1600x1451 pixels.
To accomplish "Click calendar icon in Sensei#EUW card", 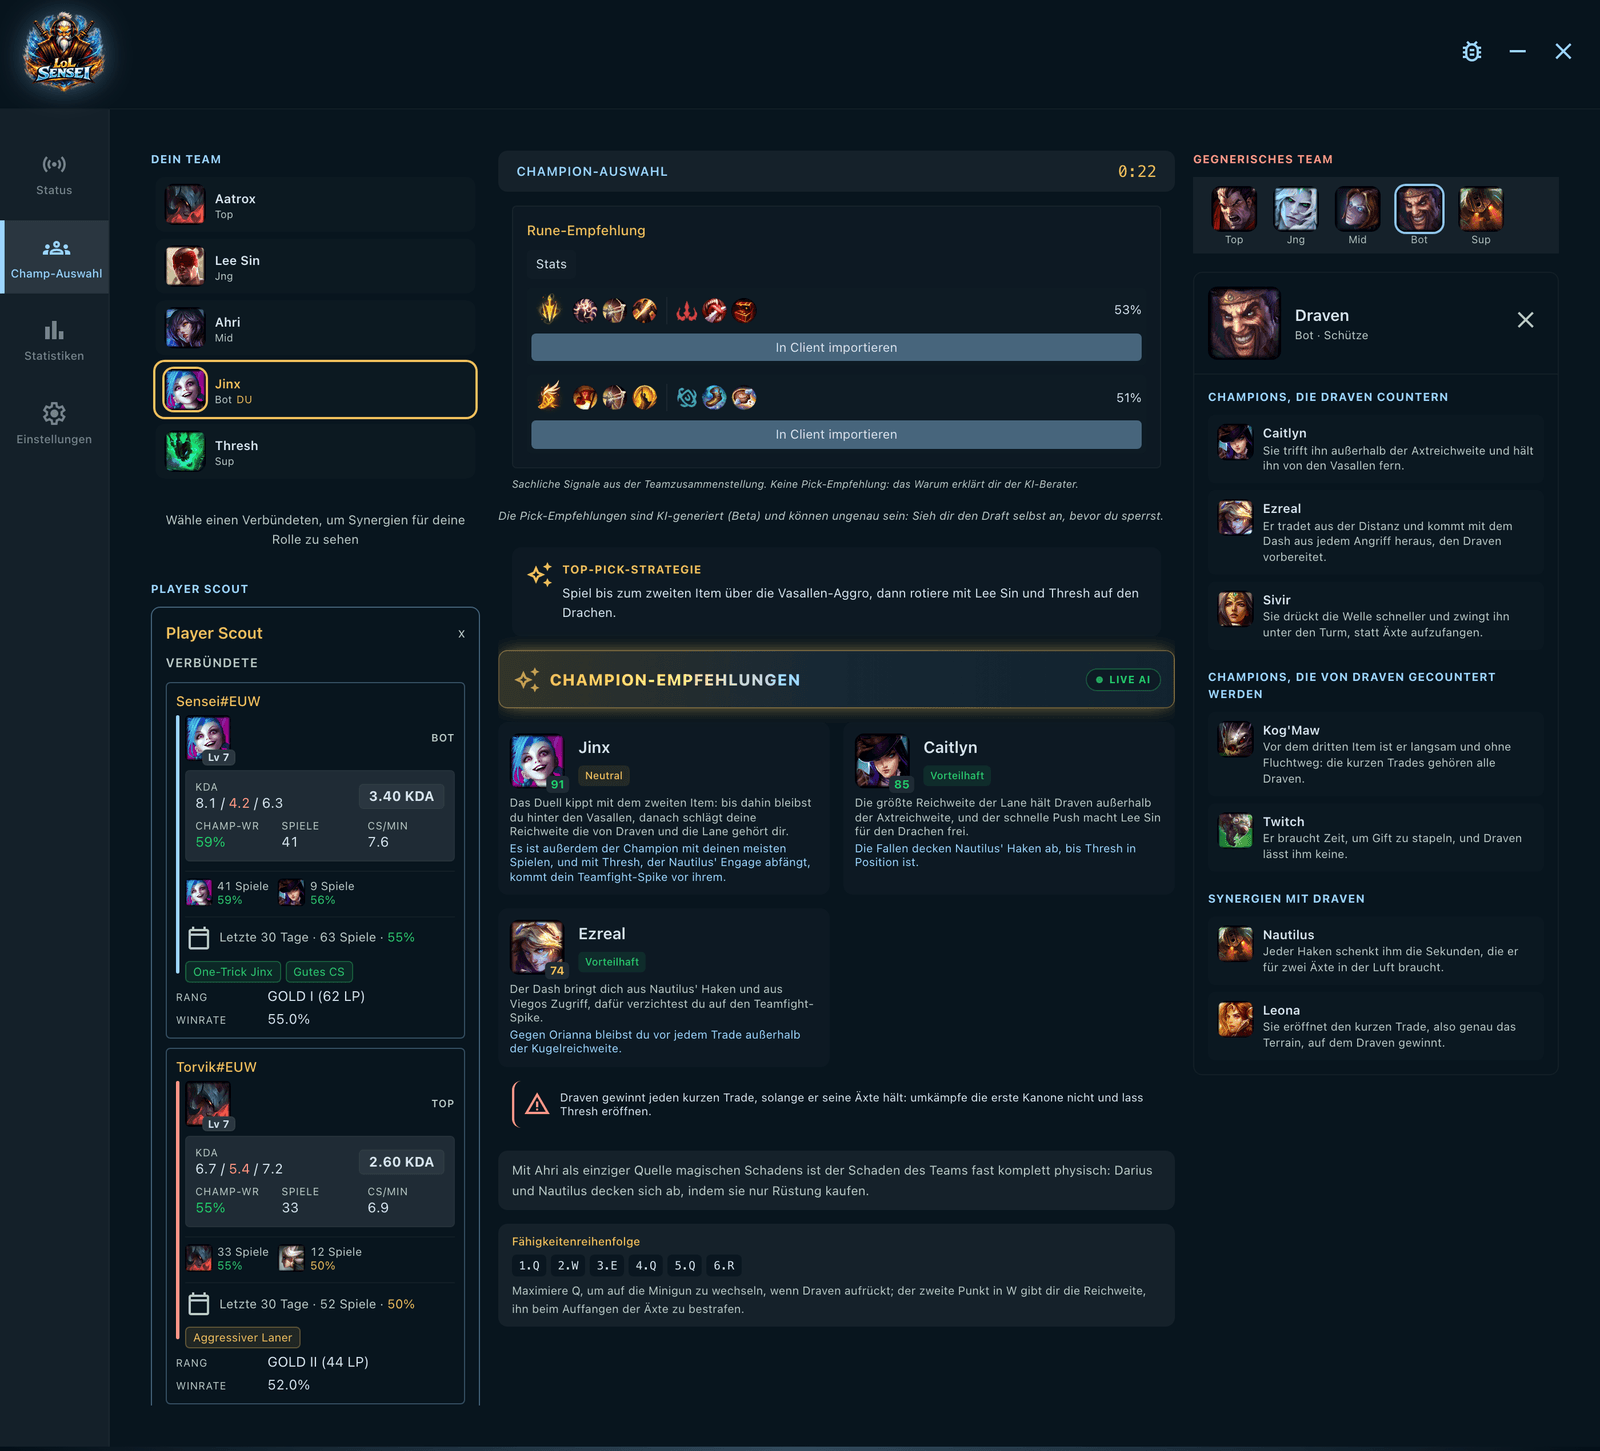I will point(199,937).
